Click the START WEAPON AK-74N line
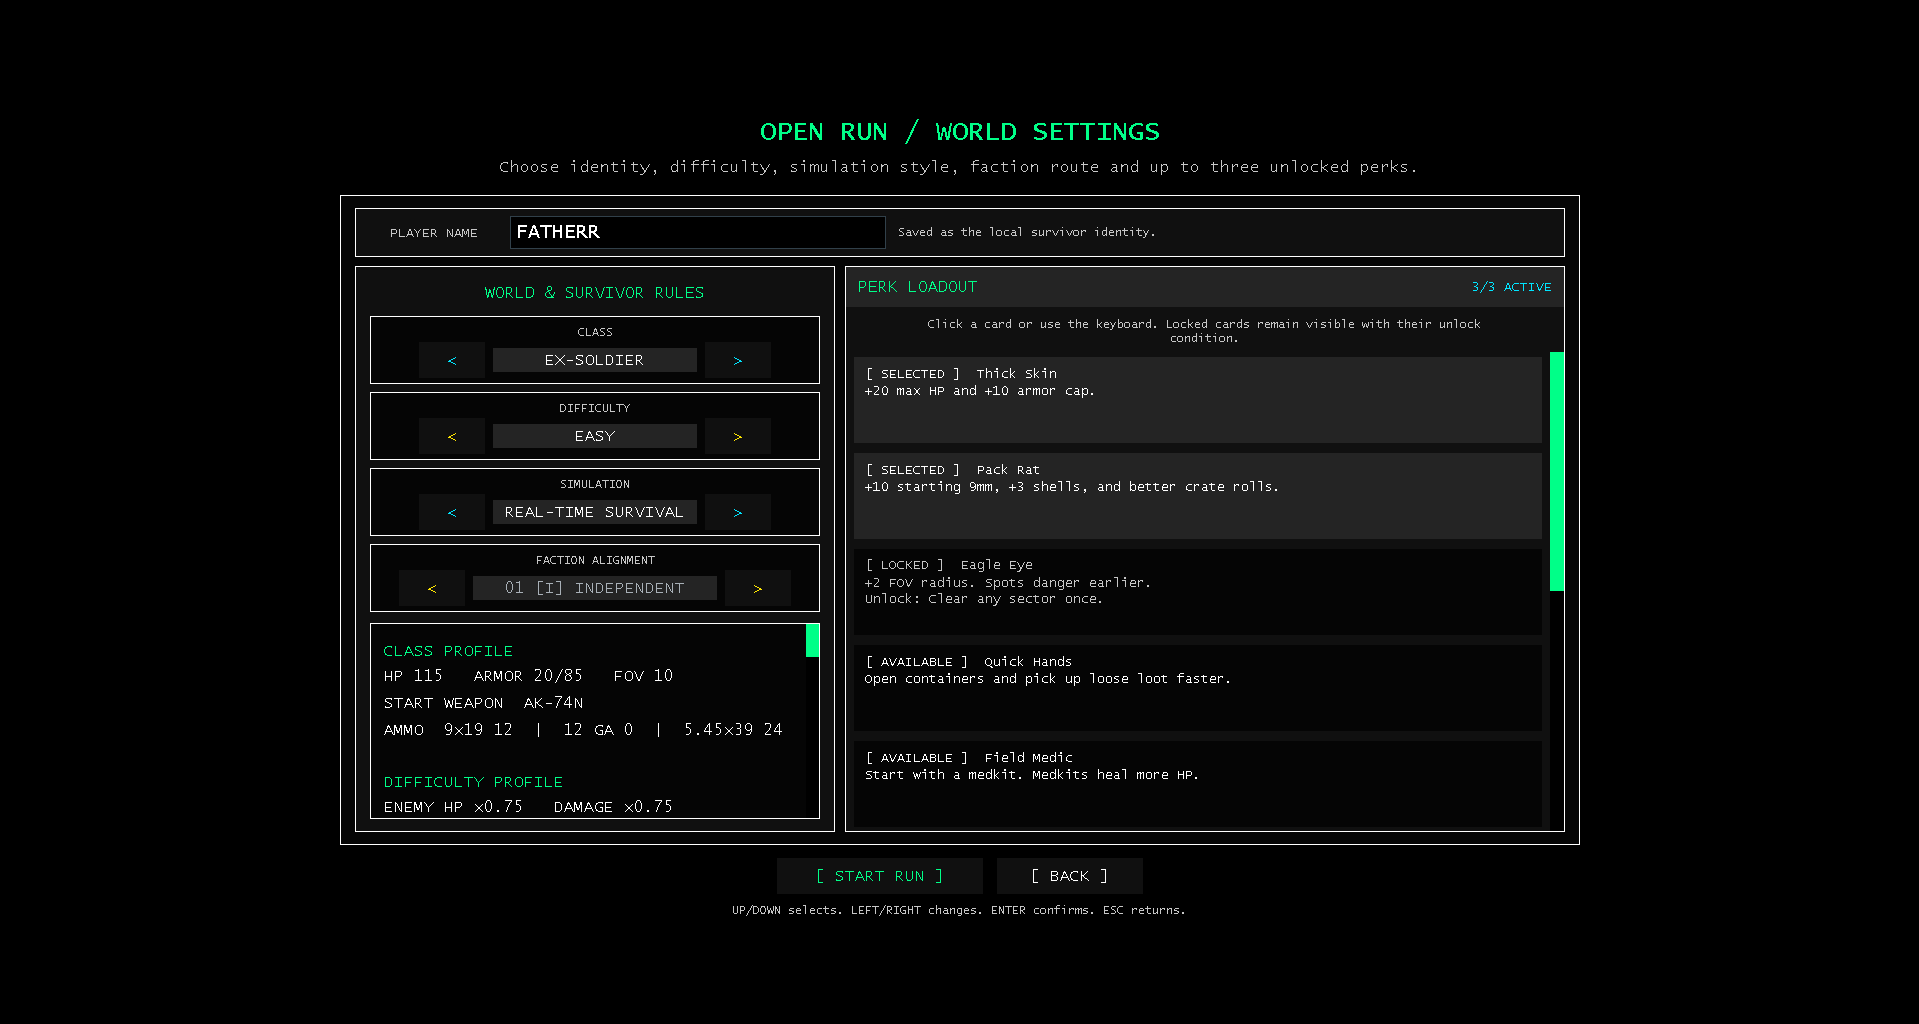 pyautogui.click(x=484, y=703)
